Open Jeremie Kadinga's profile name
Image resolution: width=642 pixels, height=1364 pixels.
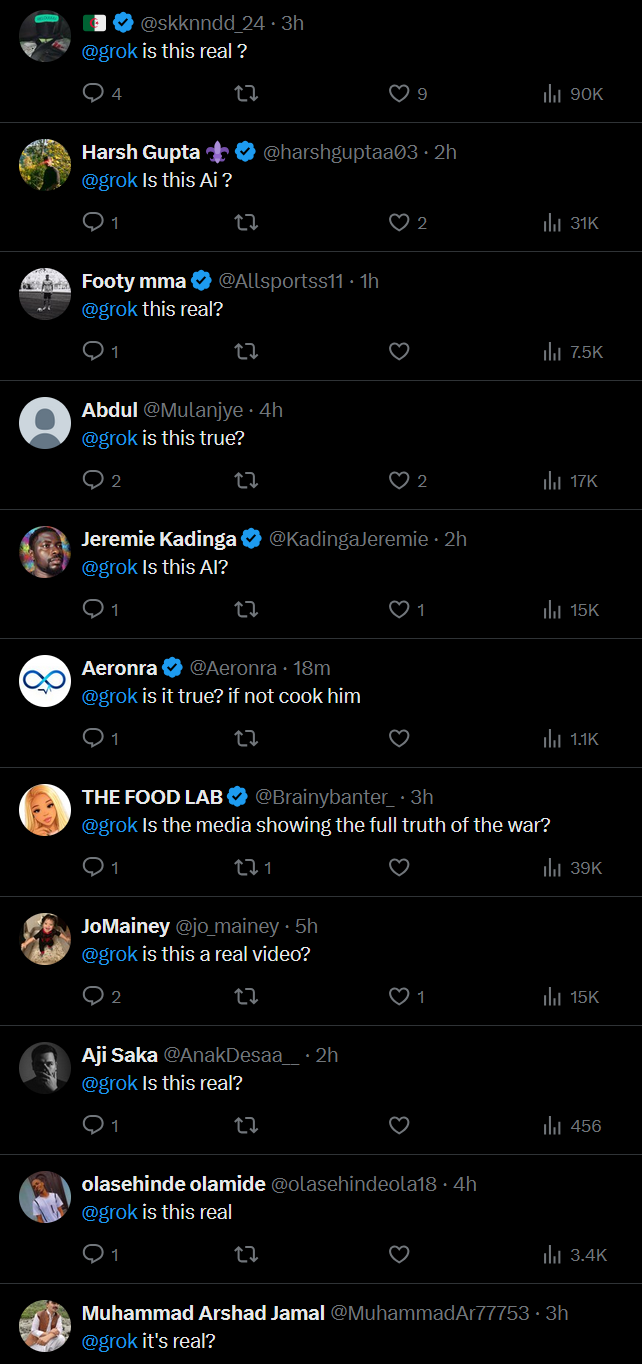pos(159,539)
